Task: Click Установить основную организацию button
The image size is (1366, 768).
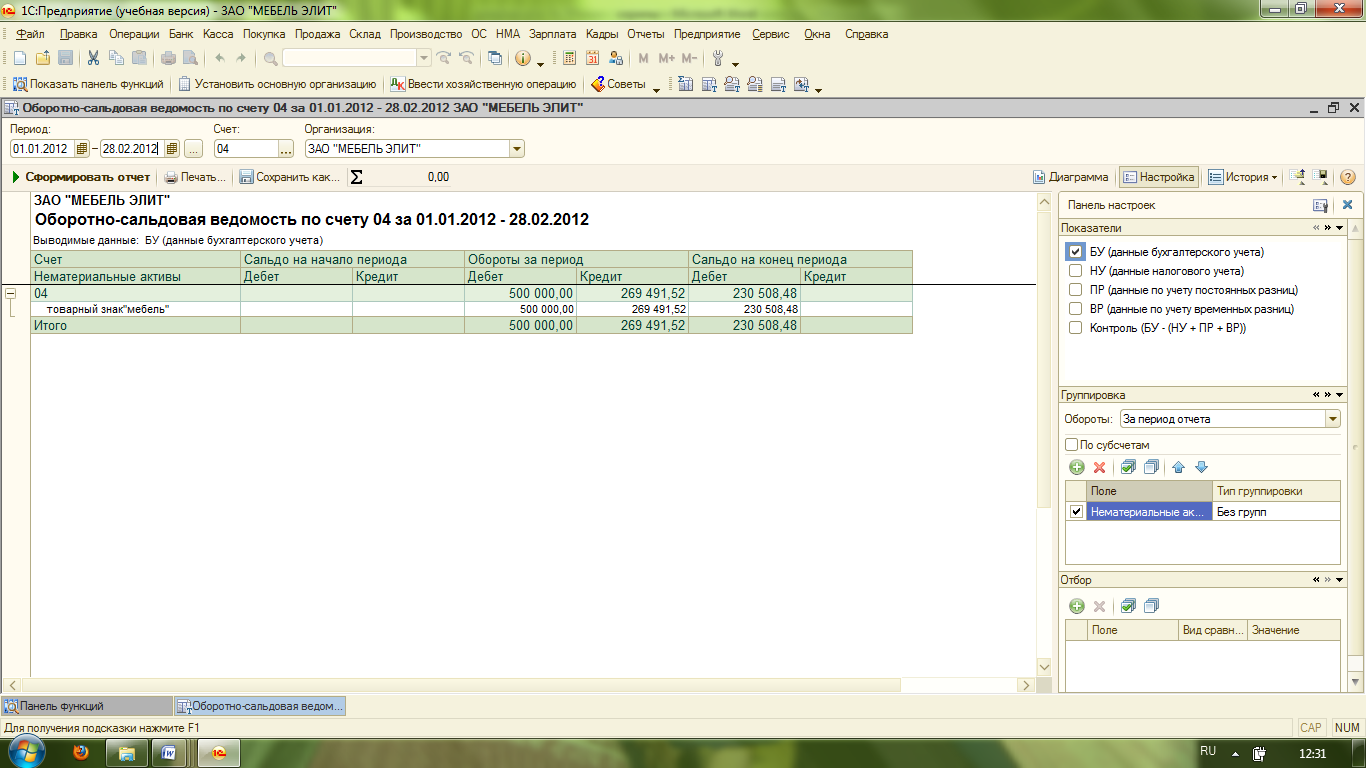Action: (x=276, y=85)
